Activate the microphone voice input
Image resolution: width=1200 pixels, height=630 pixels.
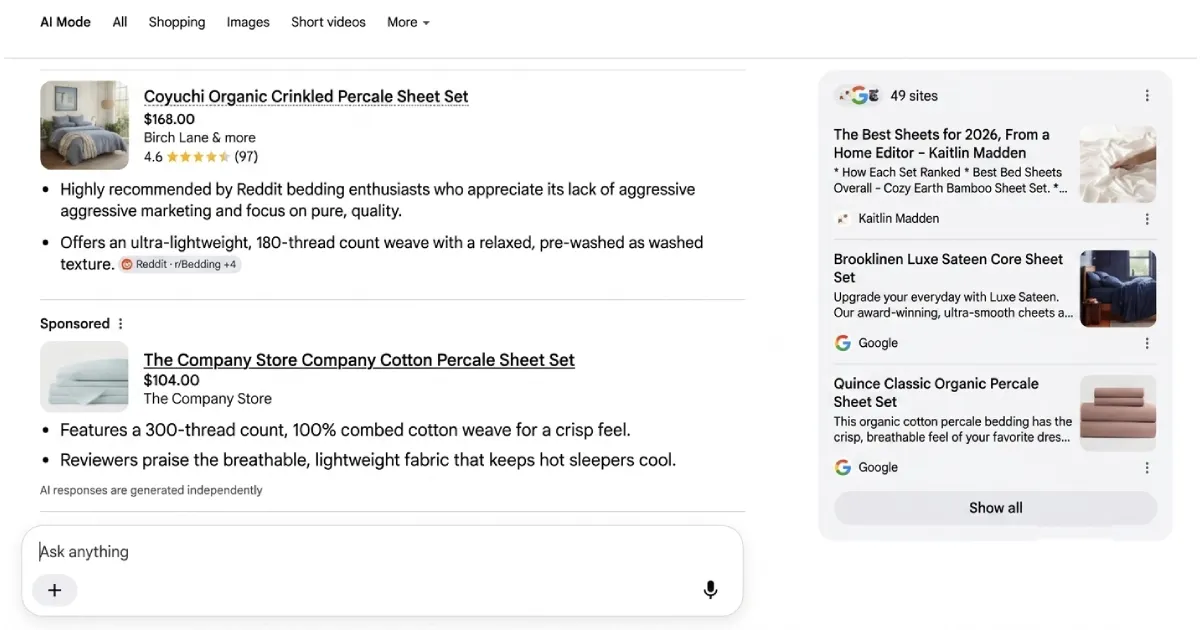click(x=710, y=590)
